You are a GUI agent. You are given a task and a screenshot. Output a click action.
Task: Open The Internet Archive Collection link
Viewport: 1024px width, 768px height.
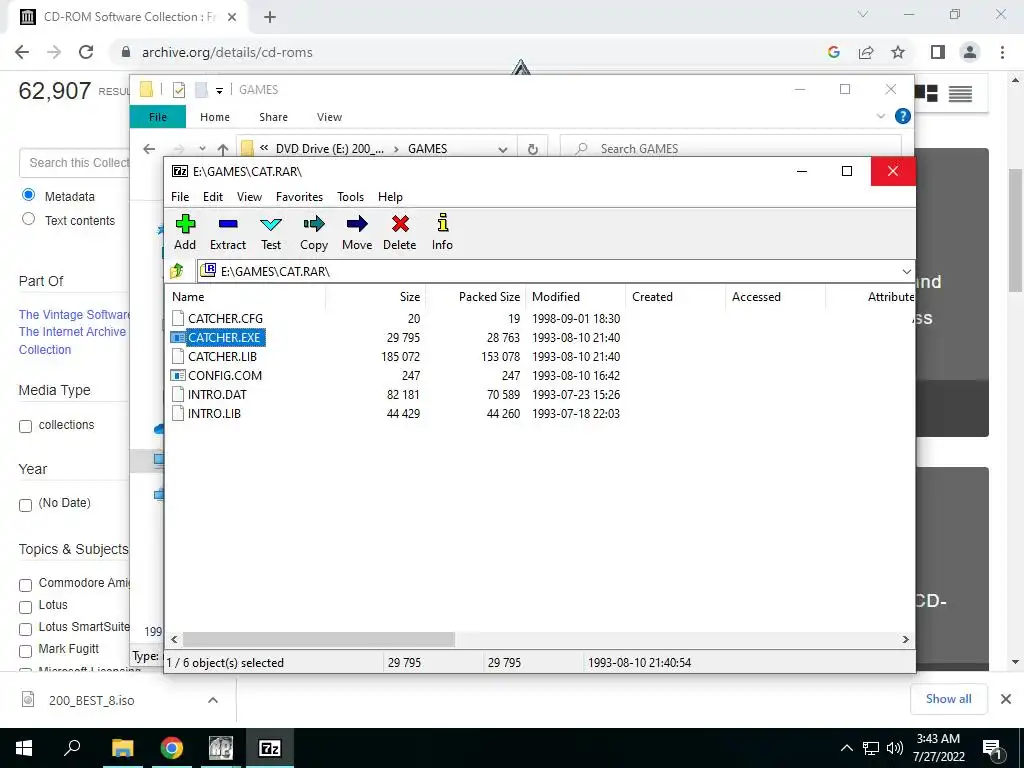(72, 340)
